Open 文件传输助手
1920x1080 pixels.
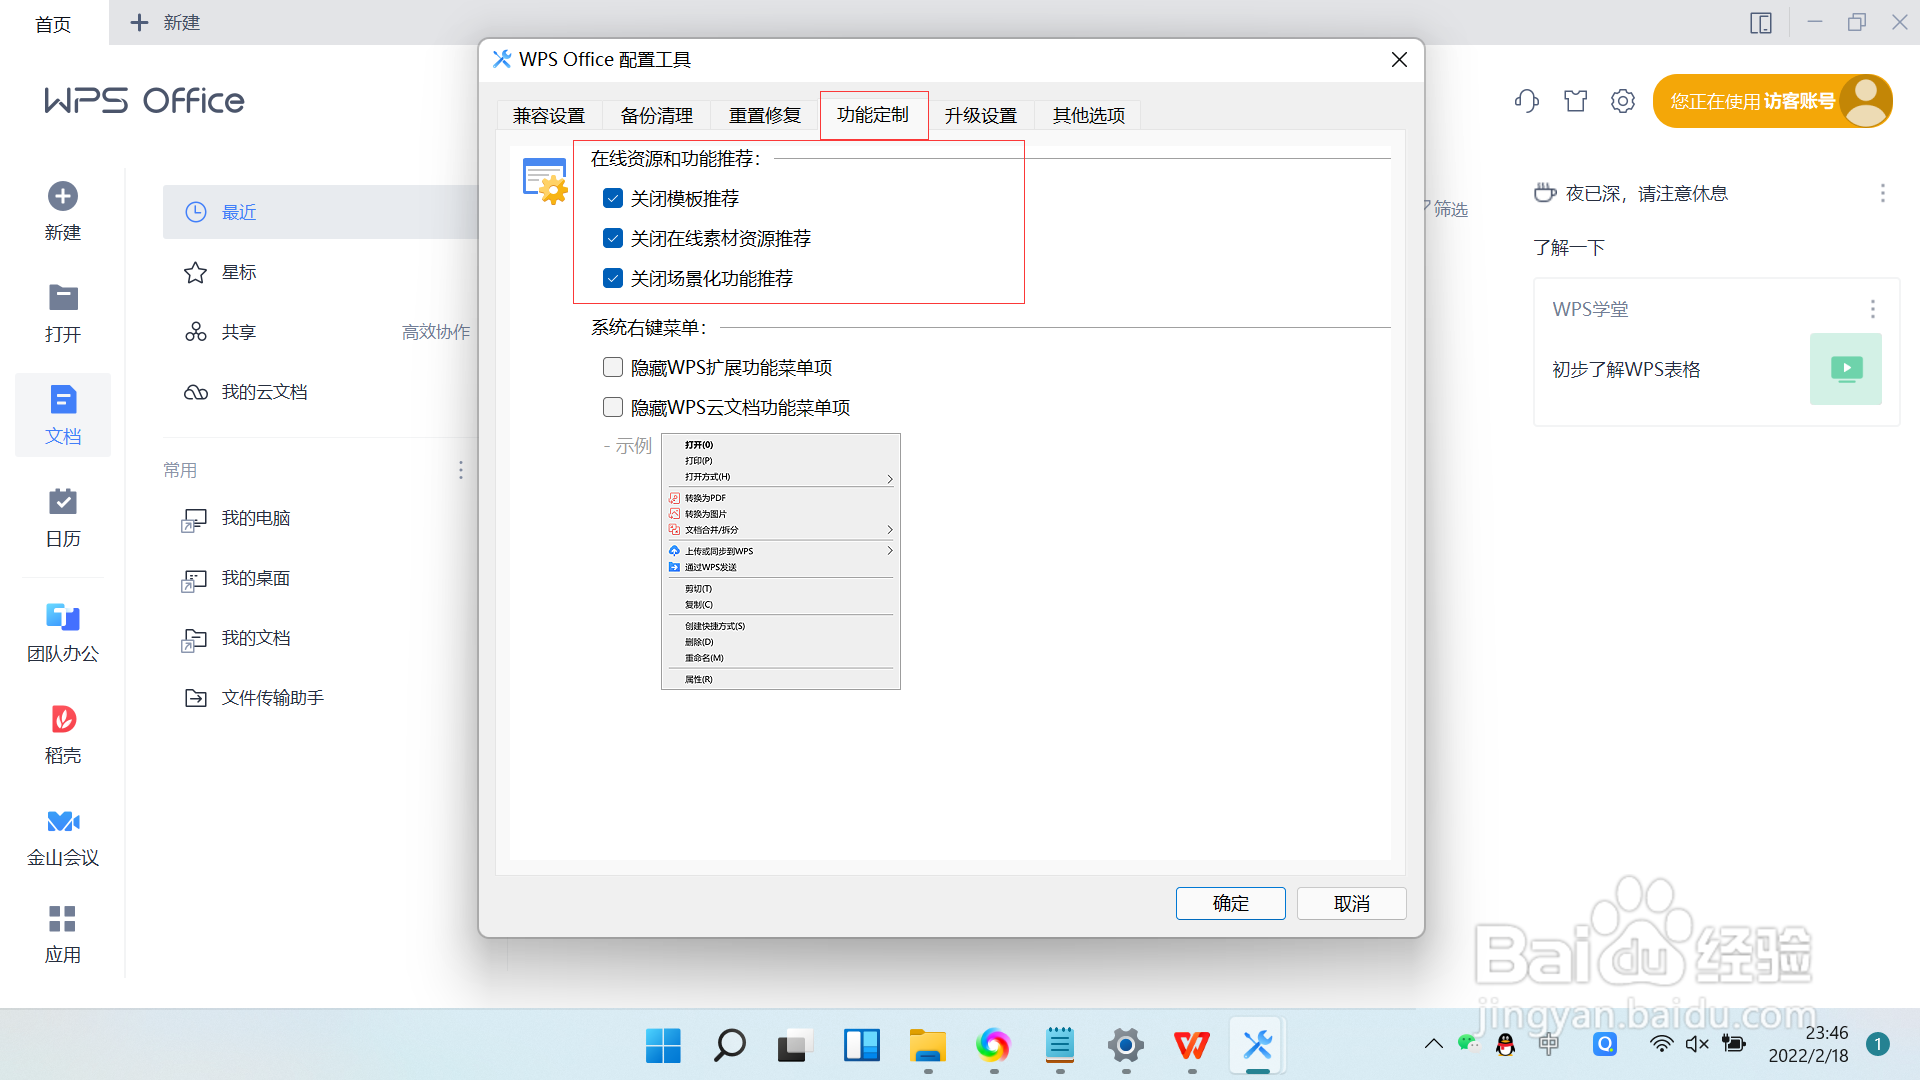click(x=320, y=698)
